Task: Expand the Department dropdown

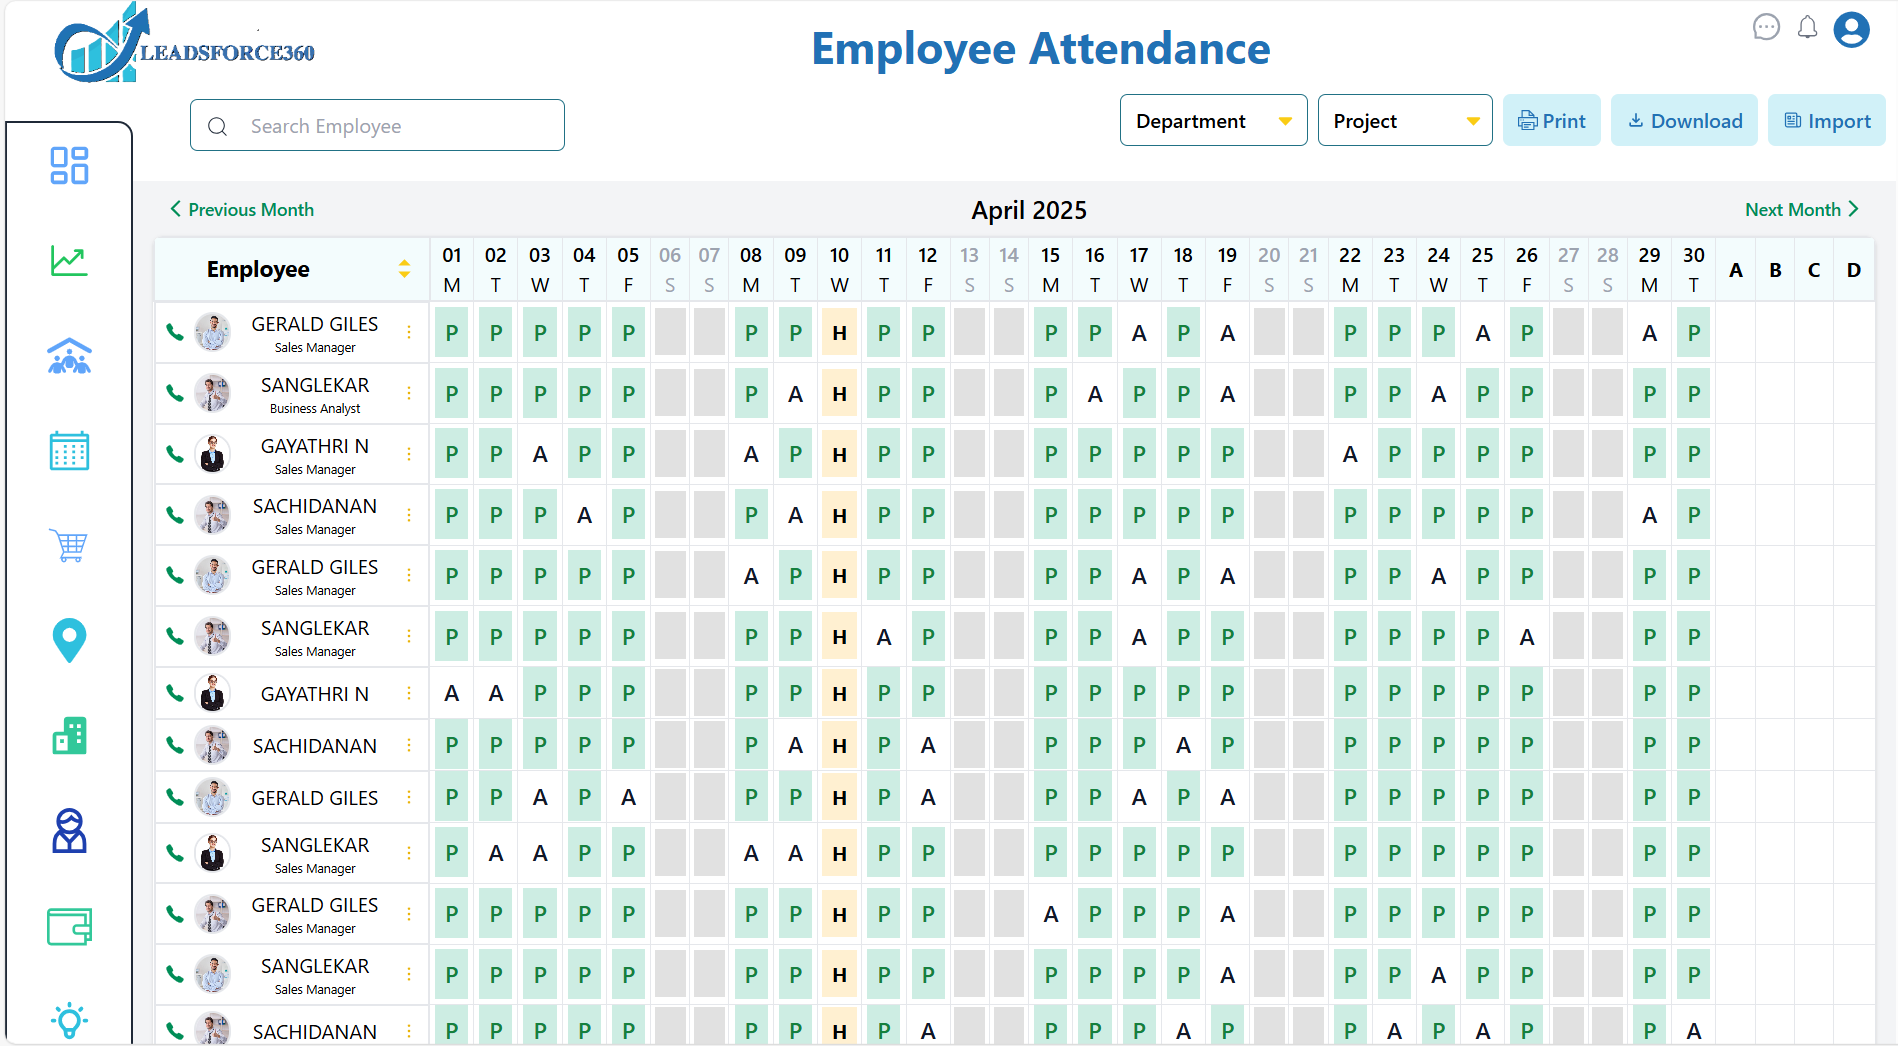Action: pos(1213,121)
